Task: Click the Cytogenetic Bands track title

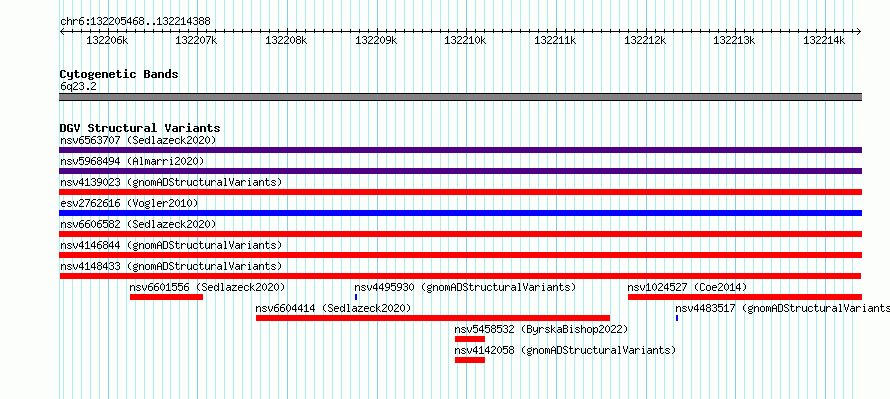Action: [119, 74]
